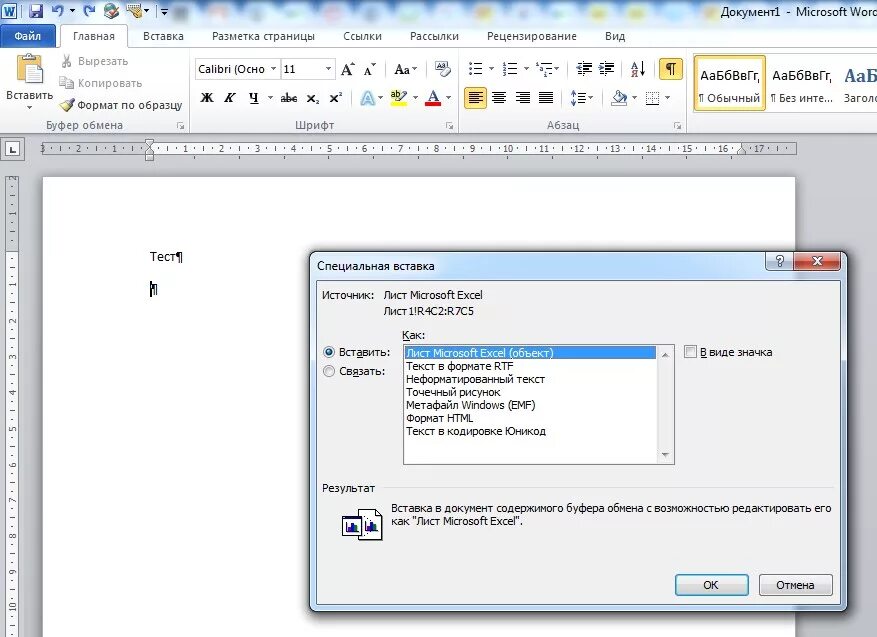Screen dimensions: 877x637
Task: Switch to Разметка страницы tab
Action: coord(263,36)
